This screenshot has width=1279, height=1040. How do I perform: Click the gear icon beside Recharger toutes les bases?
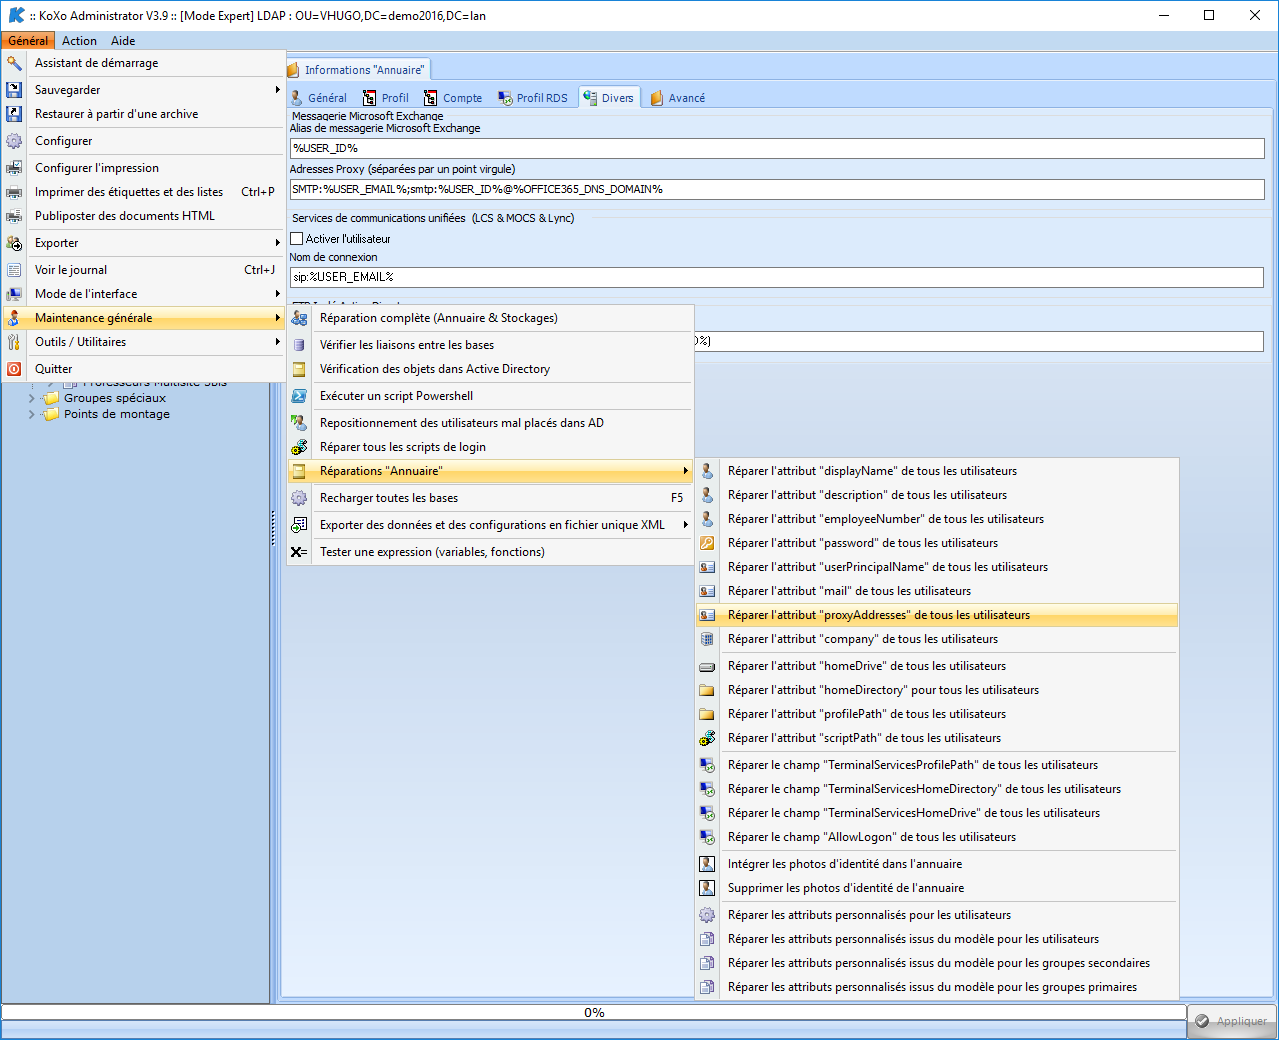tap(299, 498)
